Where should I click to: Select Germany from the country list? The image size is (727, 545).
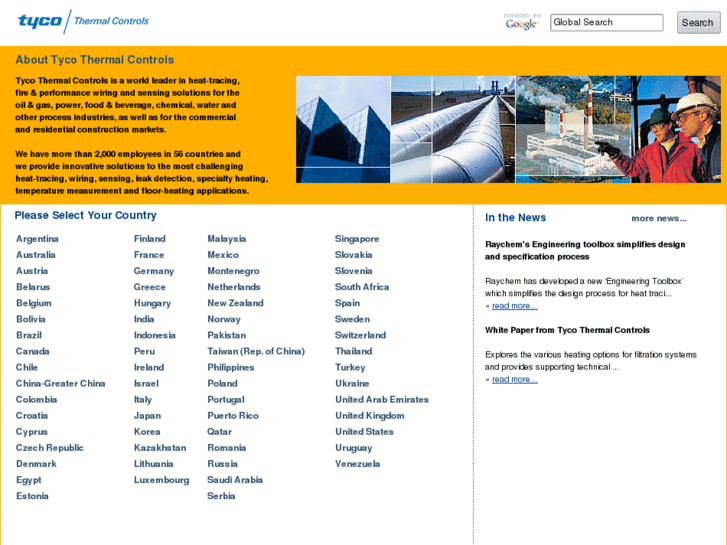click(x=154, y=271)
